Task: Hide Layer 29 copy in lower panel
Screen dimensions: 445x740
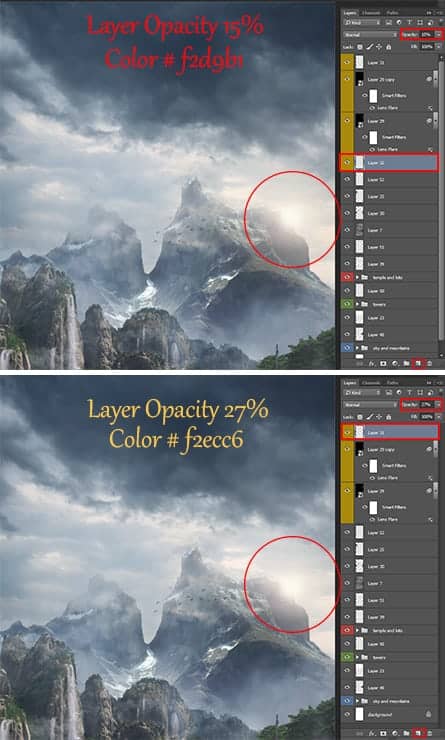Action: pyautogui.click(x=348, y=449)
